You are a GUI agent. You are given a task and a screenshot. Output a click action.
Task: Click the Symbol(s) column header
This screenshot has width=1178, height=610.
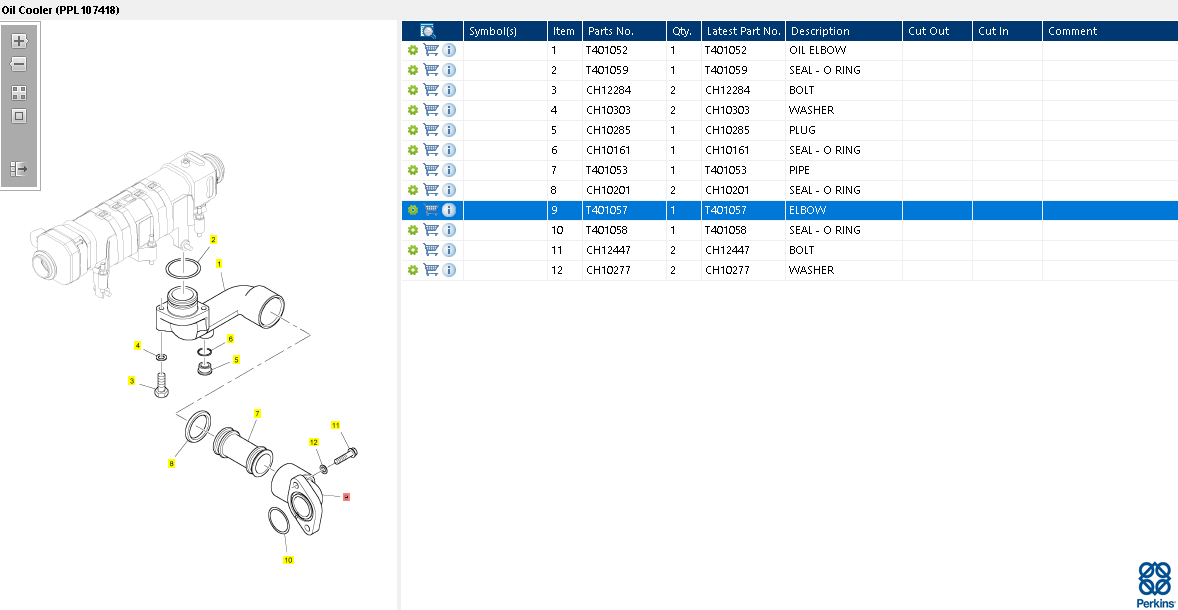pyautogui.click(x=506, y=31)
